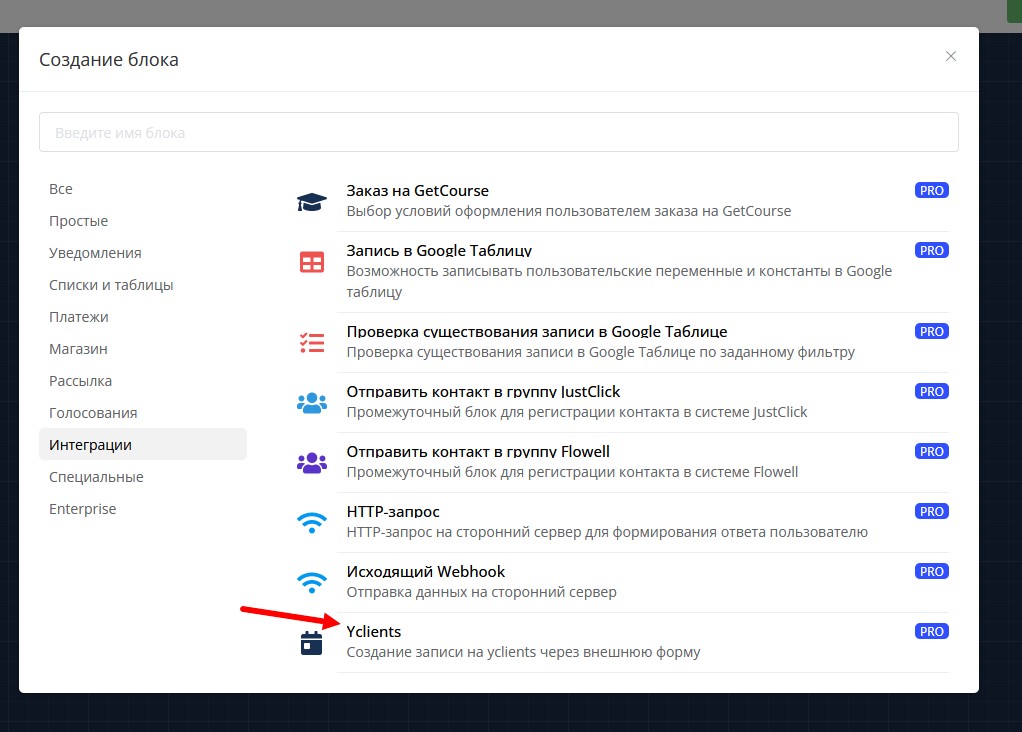The image size is (1022, 732).
Task: Select the Платежи category
Action: [x=78, y=317]
